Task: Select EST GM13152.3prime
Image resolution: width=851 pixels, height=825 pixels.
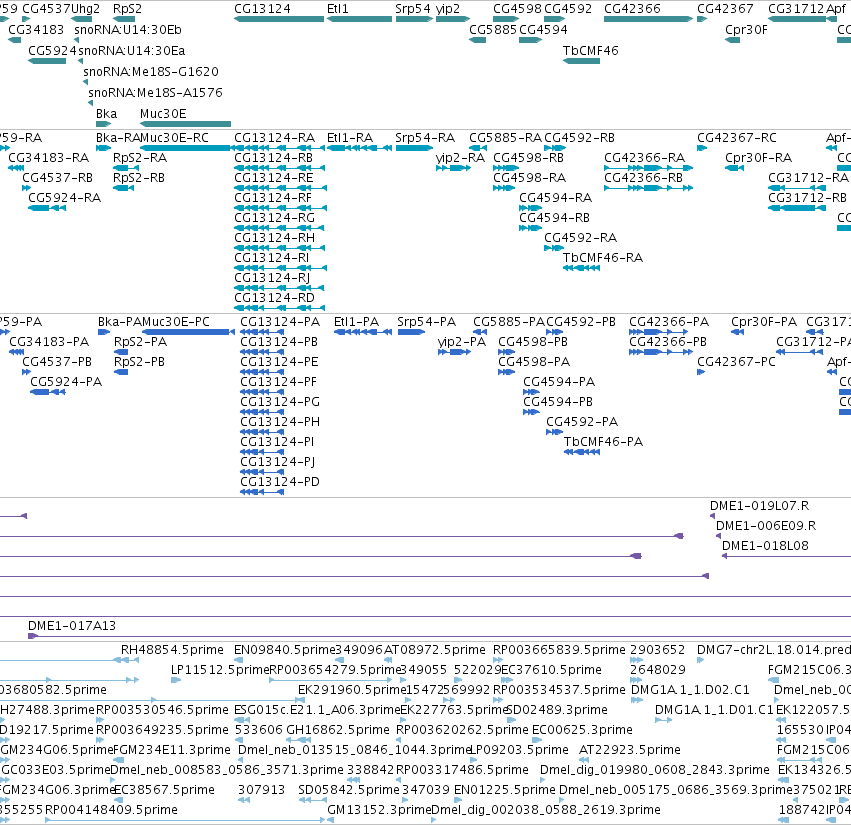Action: [379, 810]
